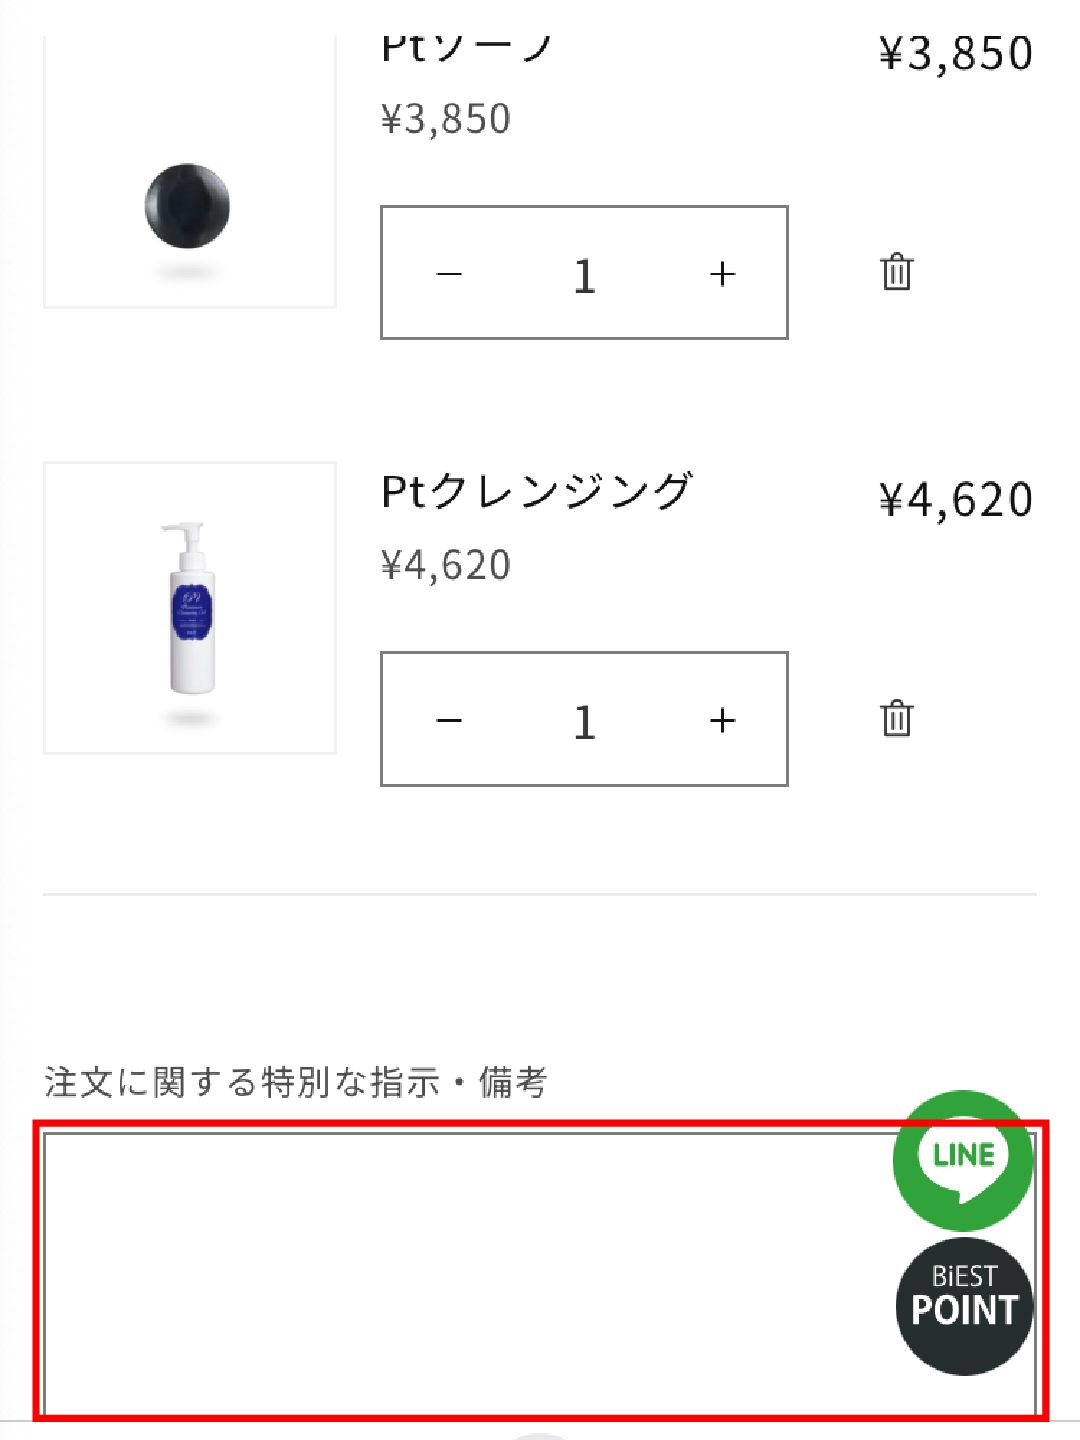Click the Ptクレンジング quantity number field
The width and height of the screenshot is (1080, 1440).
(585, 720)
